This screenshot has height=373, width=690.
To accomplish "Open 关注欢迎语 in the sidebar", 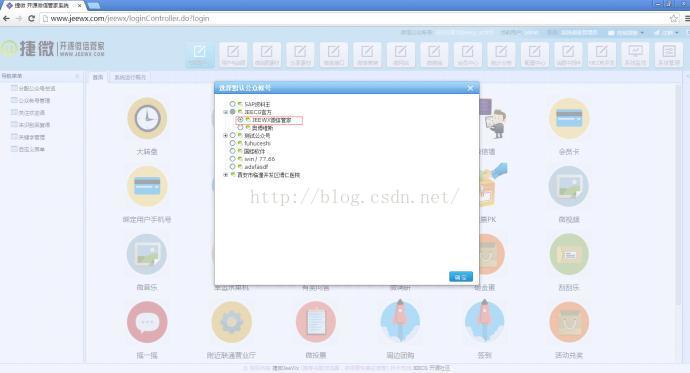I will pos(32,113).
